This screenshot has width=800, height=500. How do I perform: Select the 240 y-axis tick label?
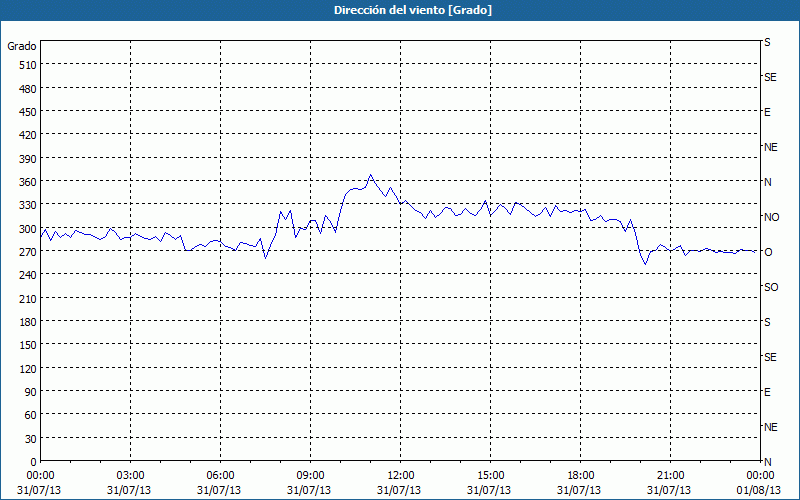(x=28, y=275)
